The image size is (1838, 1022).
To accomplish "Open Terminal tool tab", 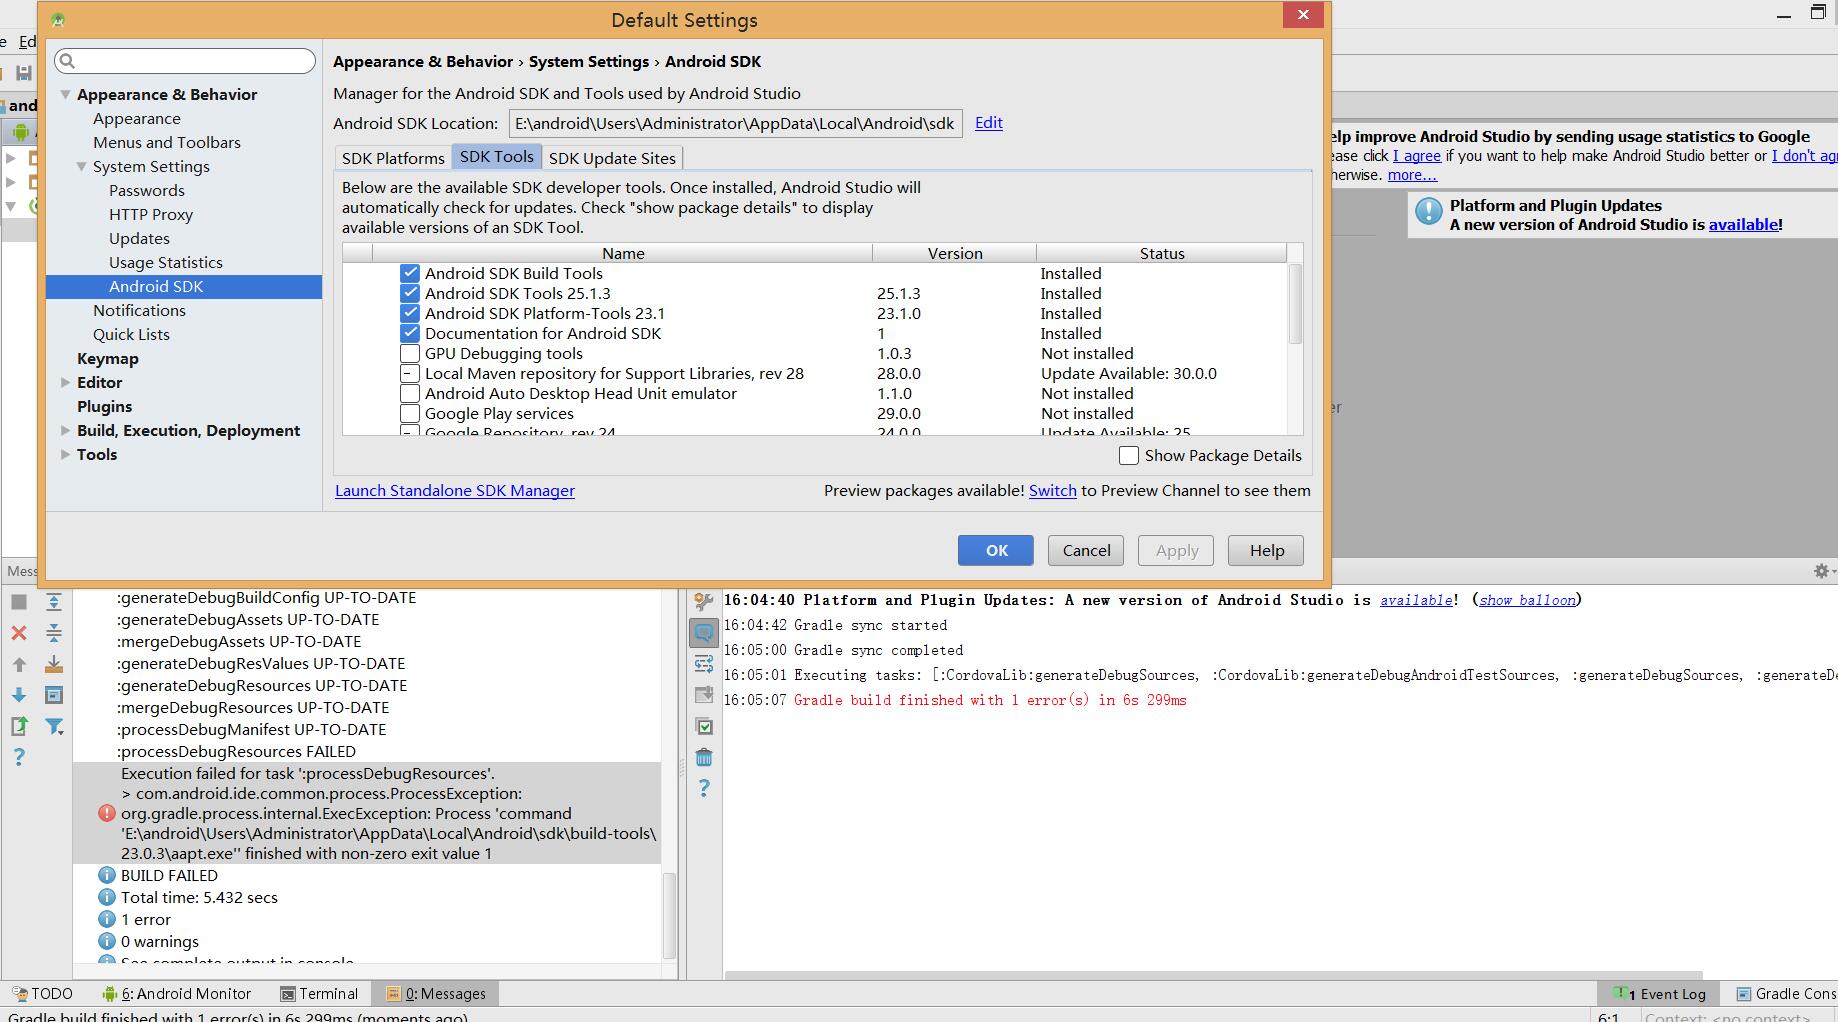I will click(319, 993).
